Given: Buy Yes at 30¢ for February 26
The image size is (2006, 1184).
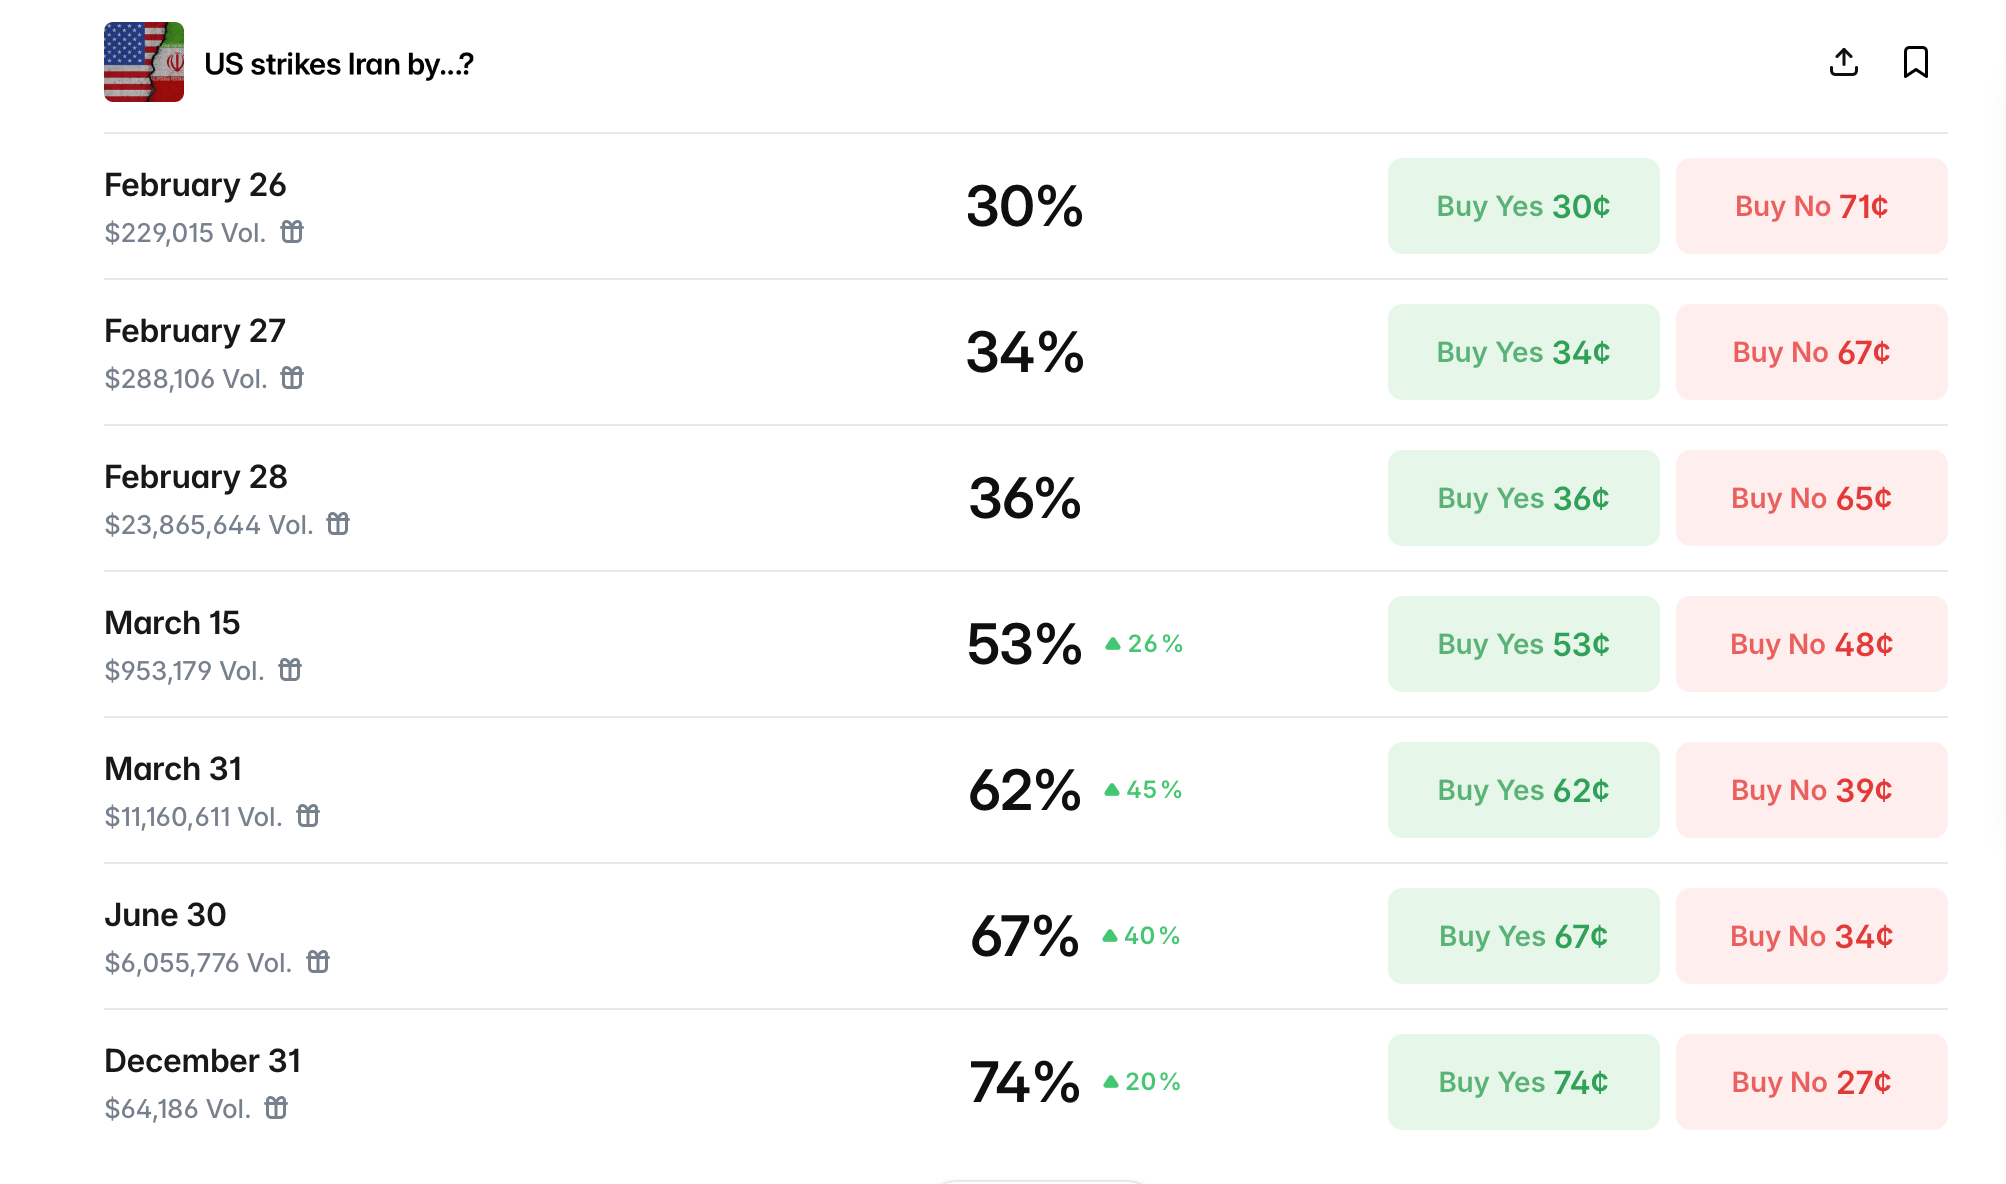Looking at the screenshot, I should (1523, 206).
